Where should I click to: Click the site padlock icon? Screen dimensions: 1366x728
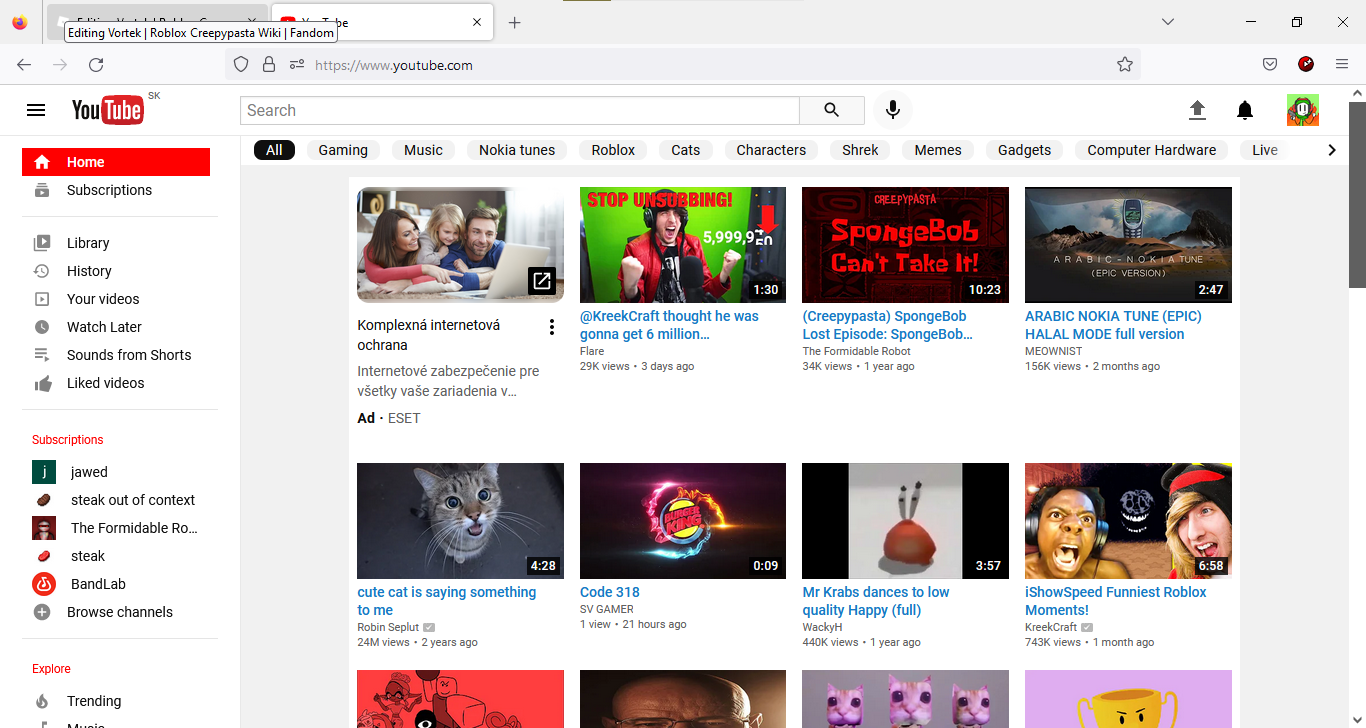coord(268,65)
